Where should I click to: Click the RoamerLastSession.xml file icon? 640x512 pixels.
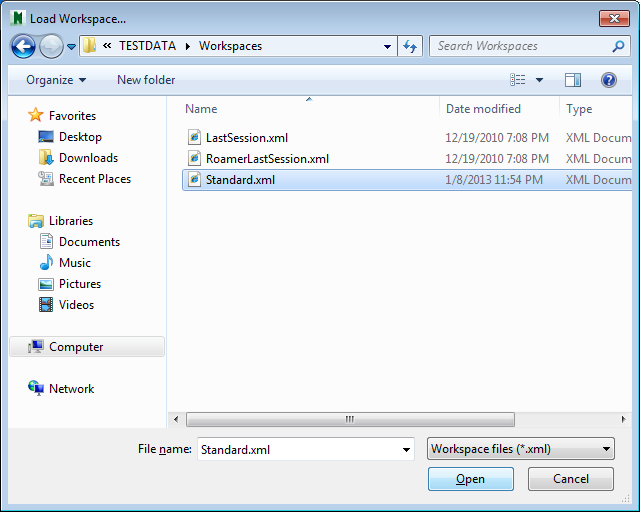(x=194, y=158)
